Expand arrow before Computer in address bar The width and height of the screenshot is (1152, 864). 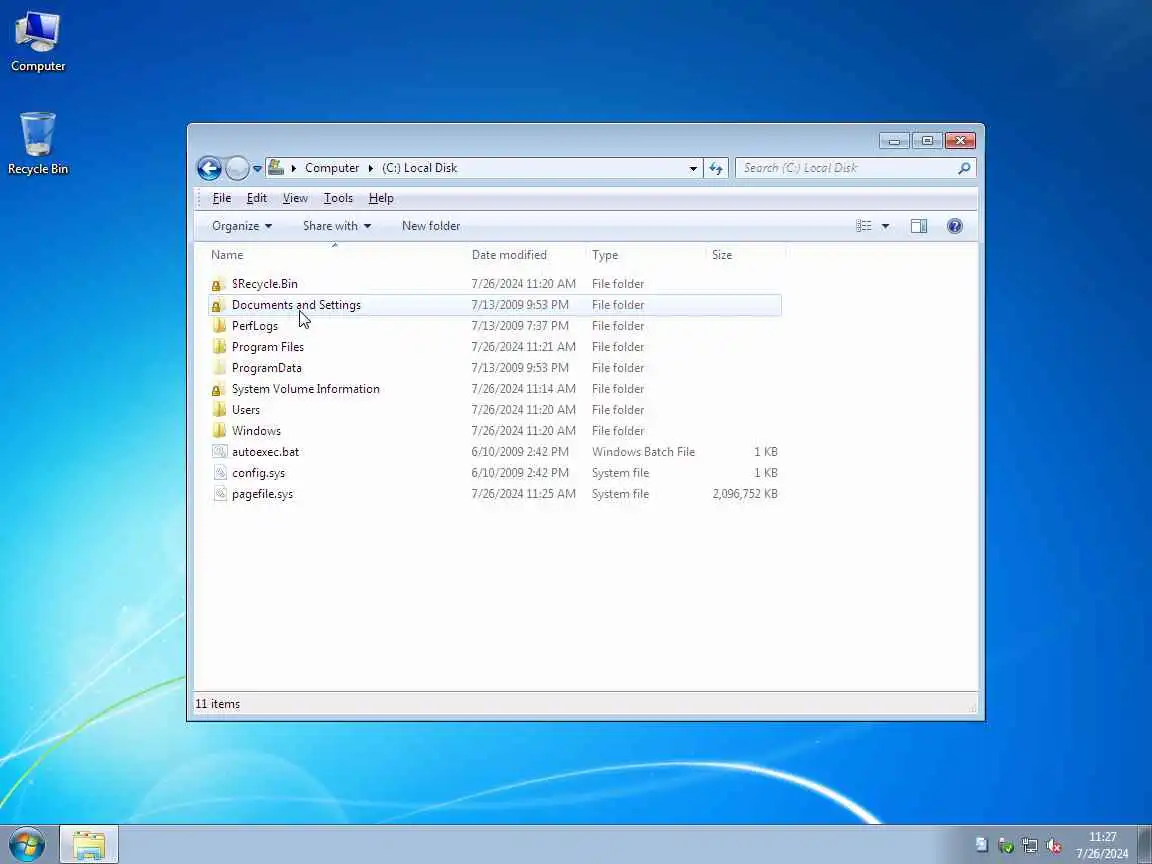pyautogui.click(x=294, y=168)
